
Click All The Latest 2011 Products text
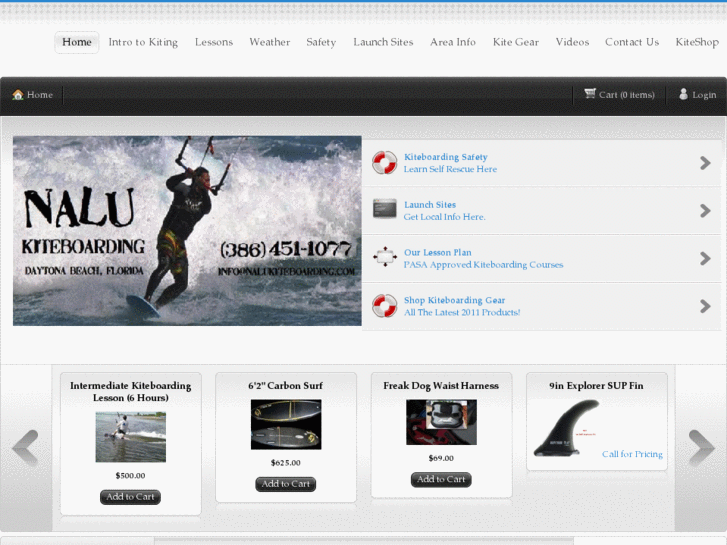(462, 312)
